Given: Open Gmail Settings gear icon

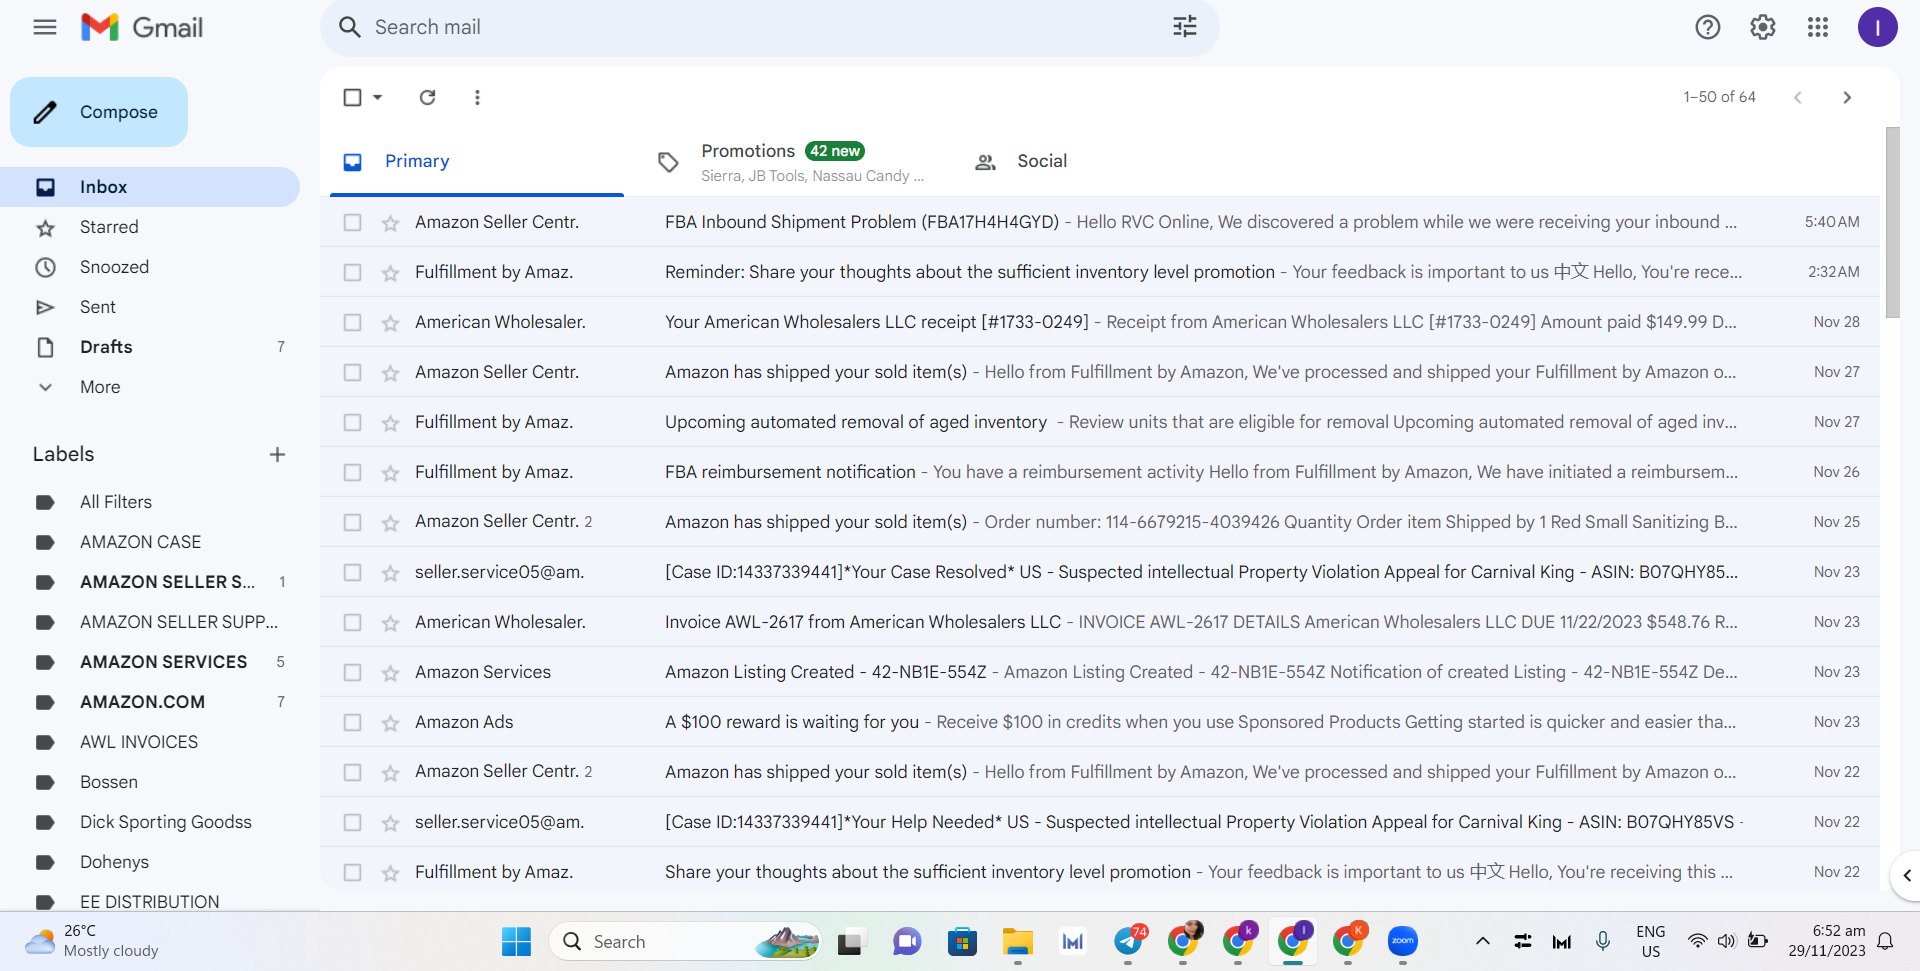Looking at the screenshot, I should [1762, 27].
